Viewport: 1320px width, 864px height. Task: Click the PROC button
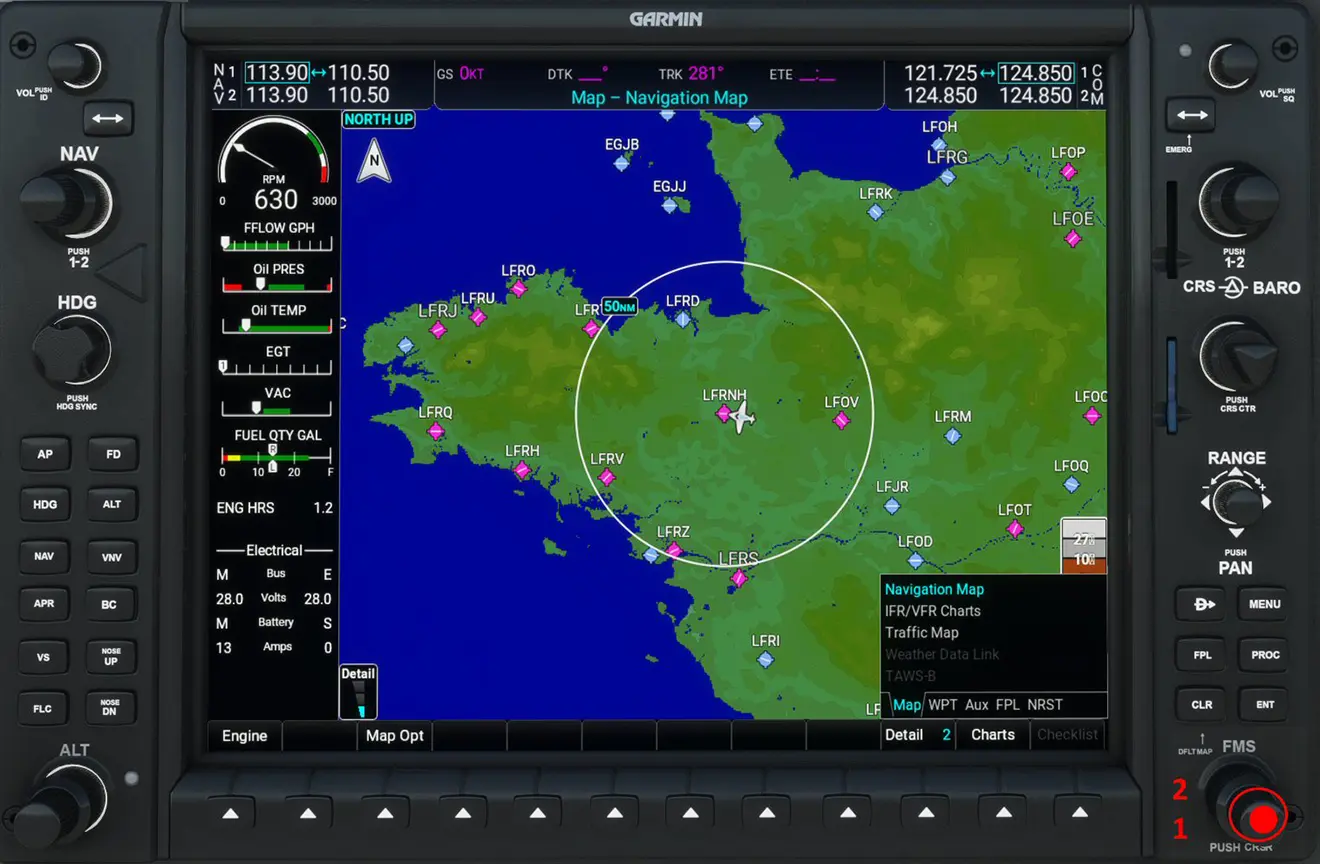pyautogui.click(x=1265, y=655)
